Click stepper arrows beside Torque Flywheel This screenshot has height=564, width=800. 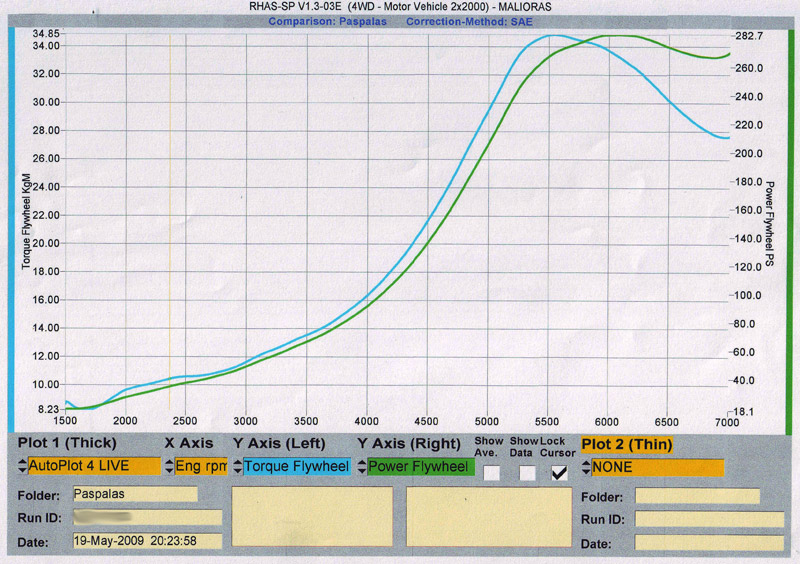[x=238, y=467]
